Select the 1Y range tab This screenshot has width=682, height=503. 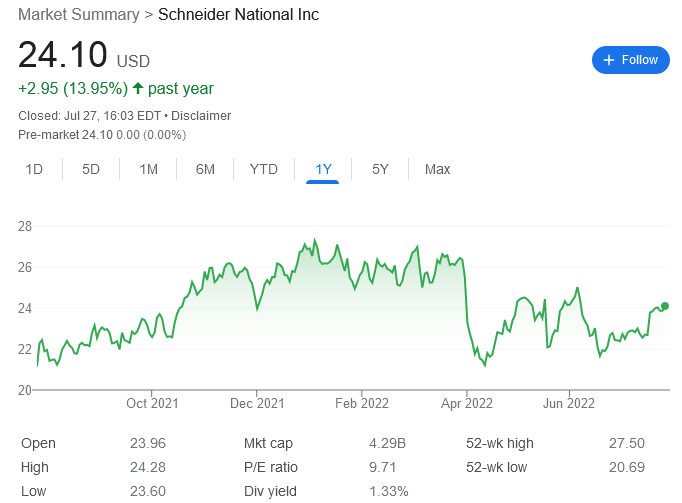(x=323, y=169)
